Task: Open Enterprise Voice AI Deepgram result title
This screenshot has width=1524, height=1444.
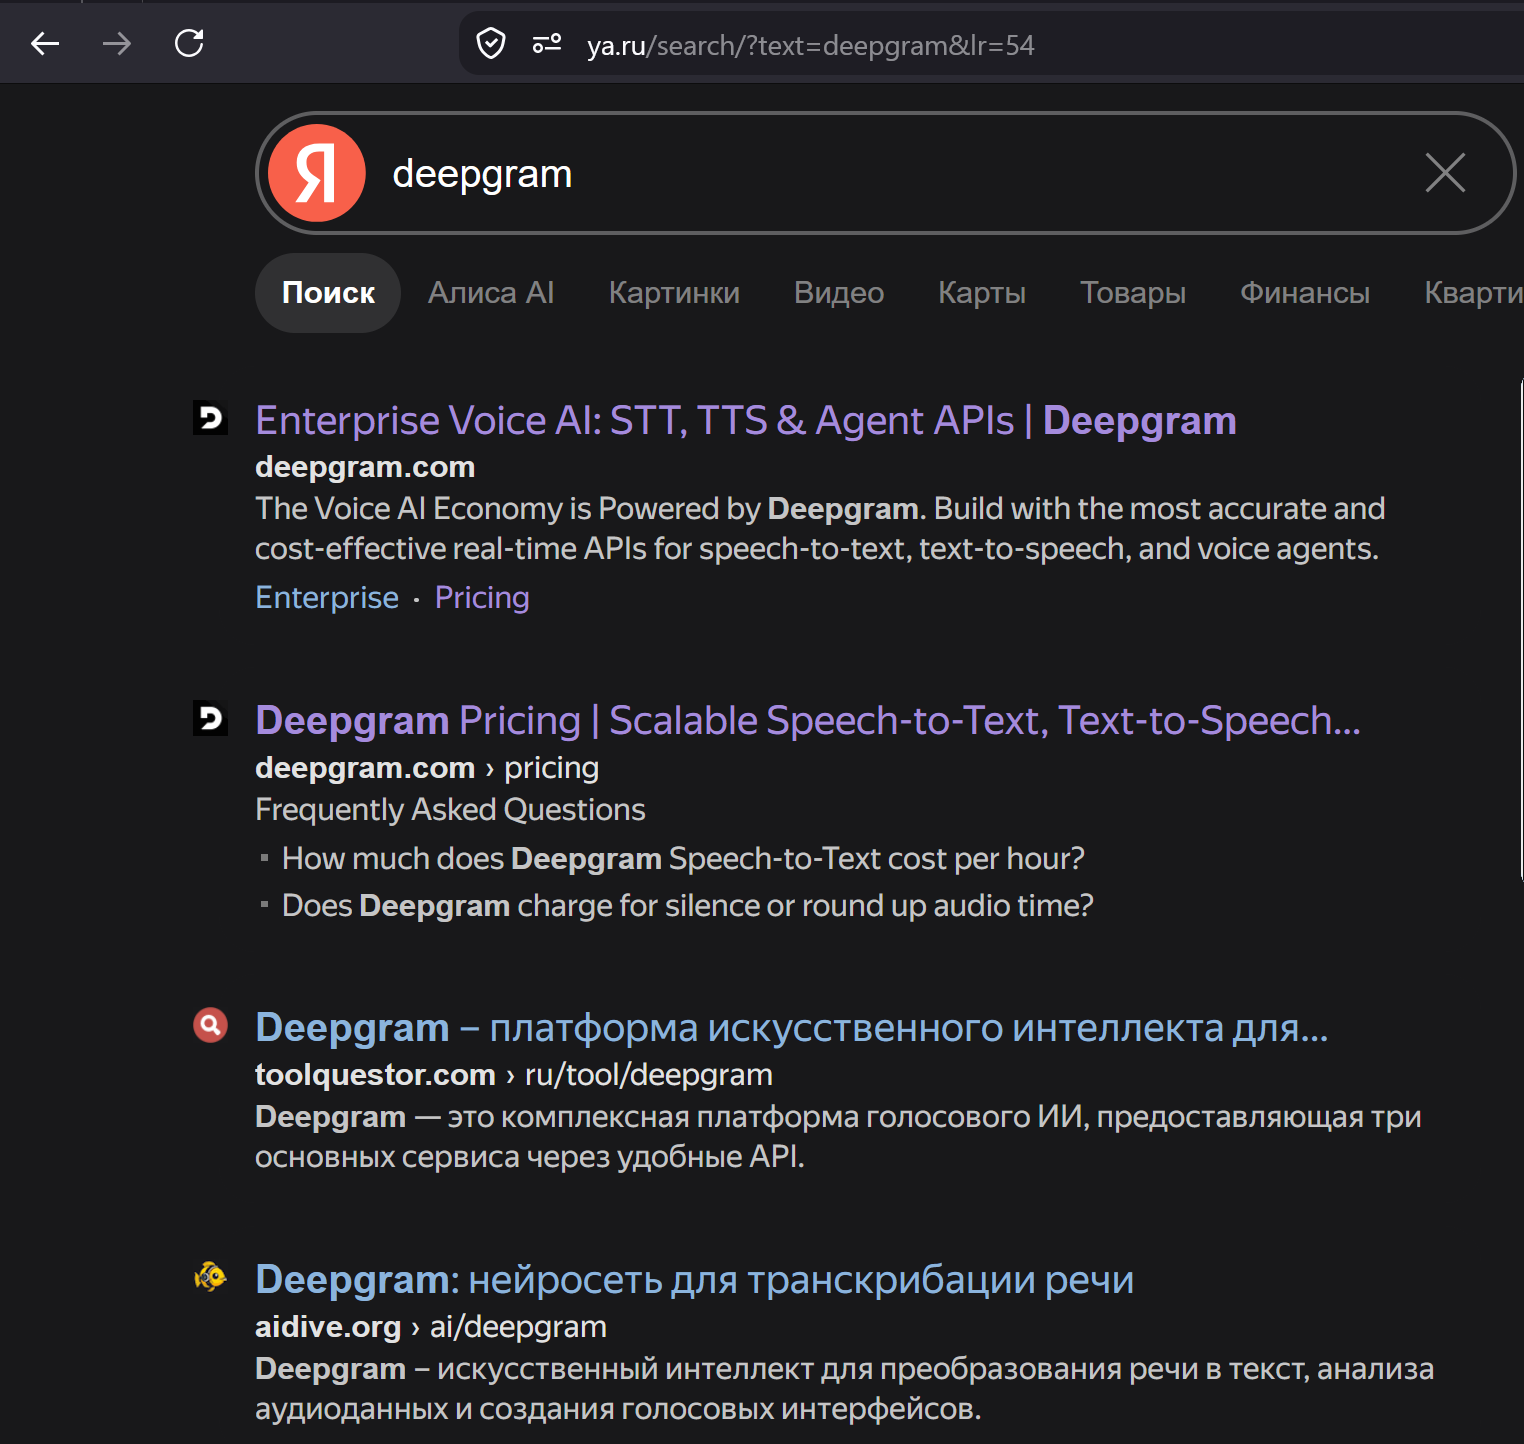Action: click(746, 421)
